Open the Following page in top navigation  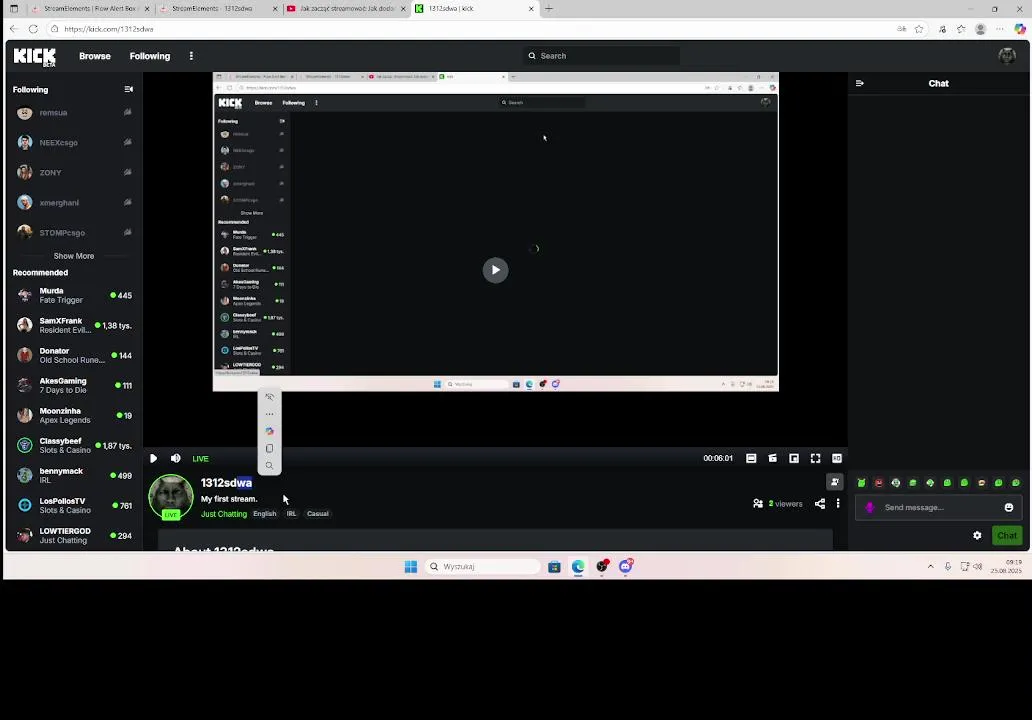(150, 56)
